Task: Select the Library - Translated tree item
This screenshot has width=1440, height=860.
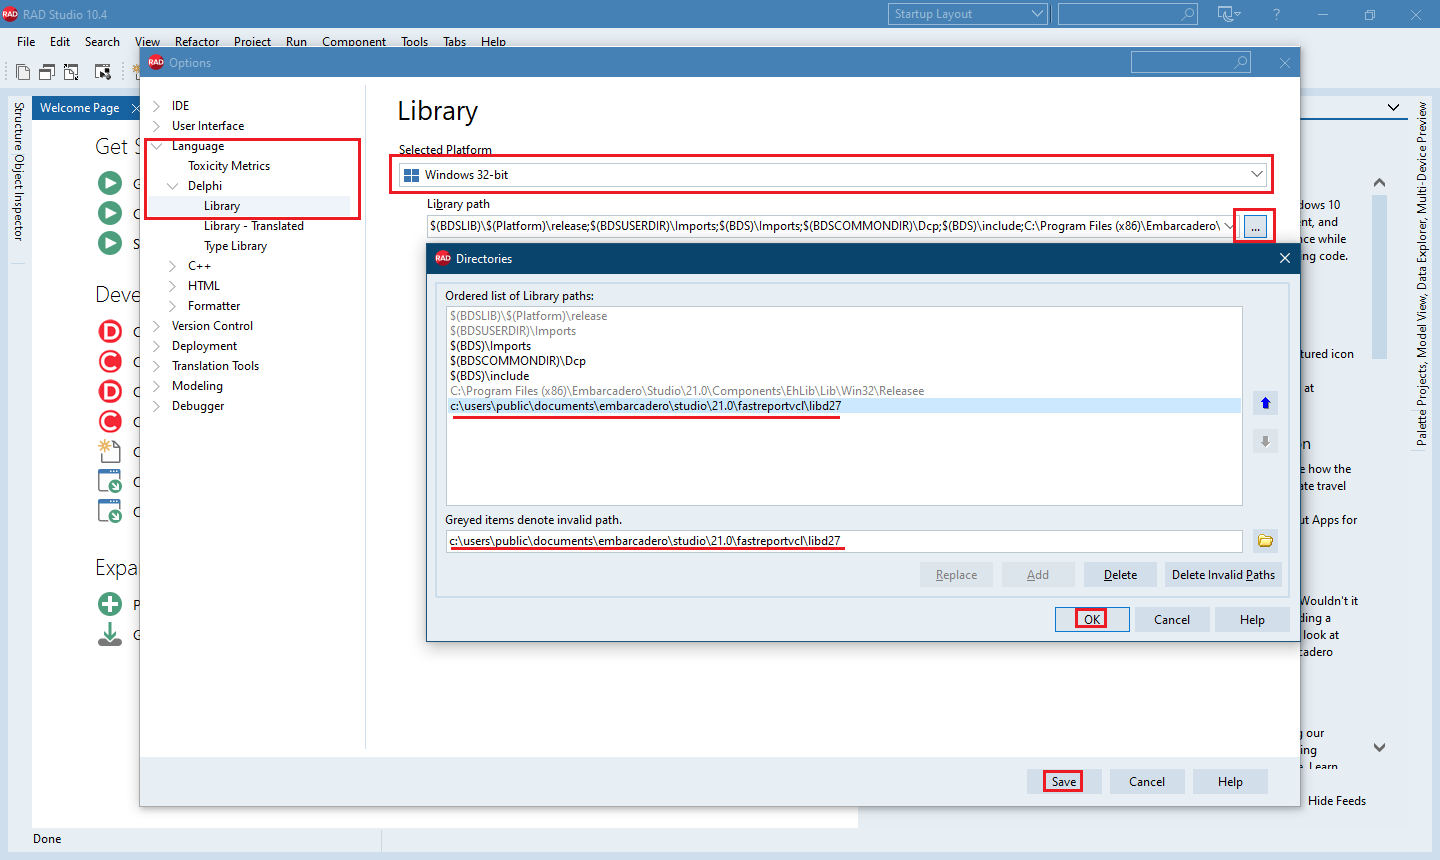Action: click(x=254, y=226)
